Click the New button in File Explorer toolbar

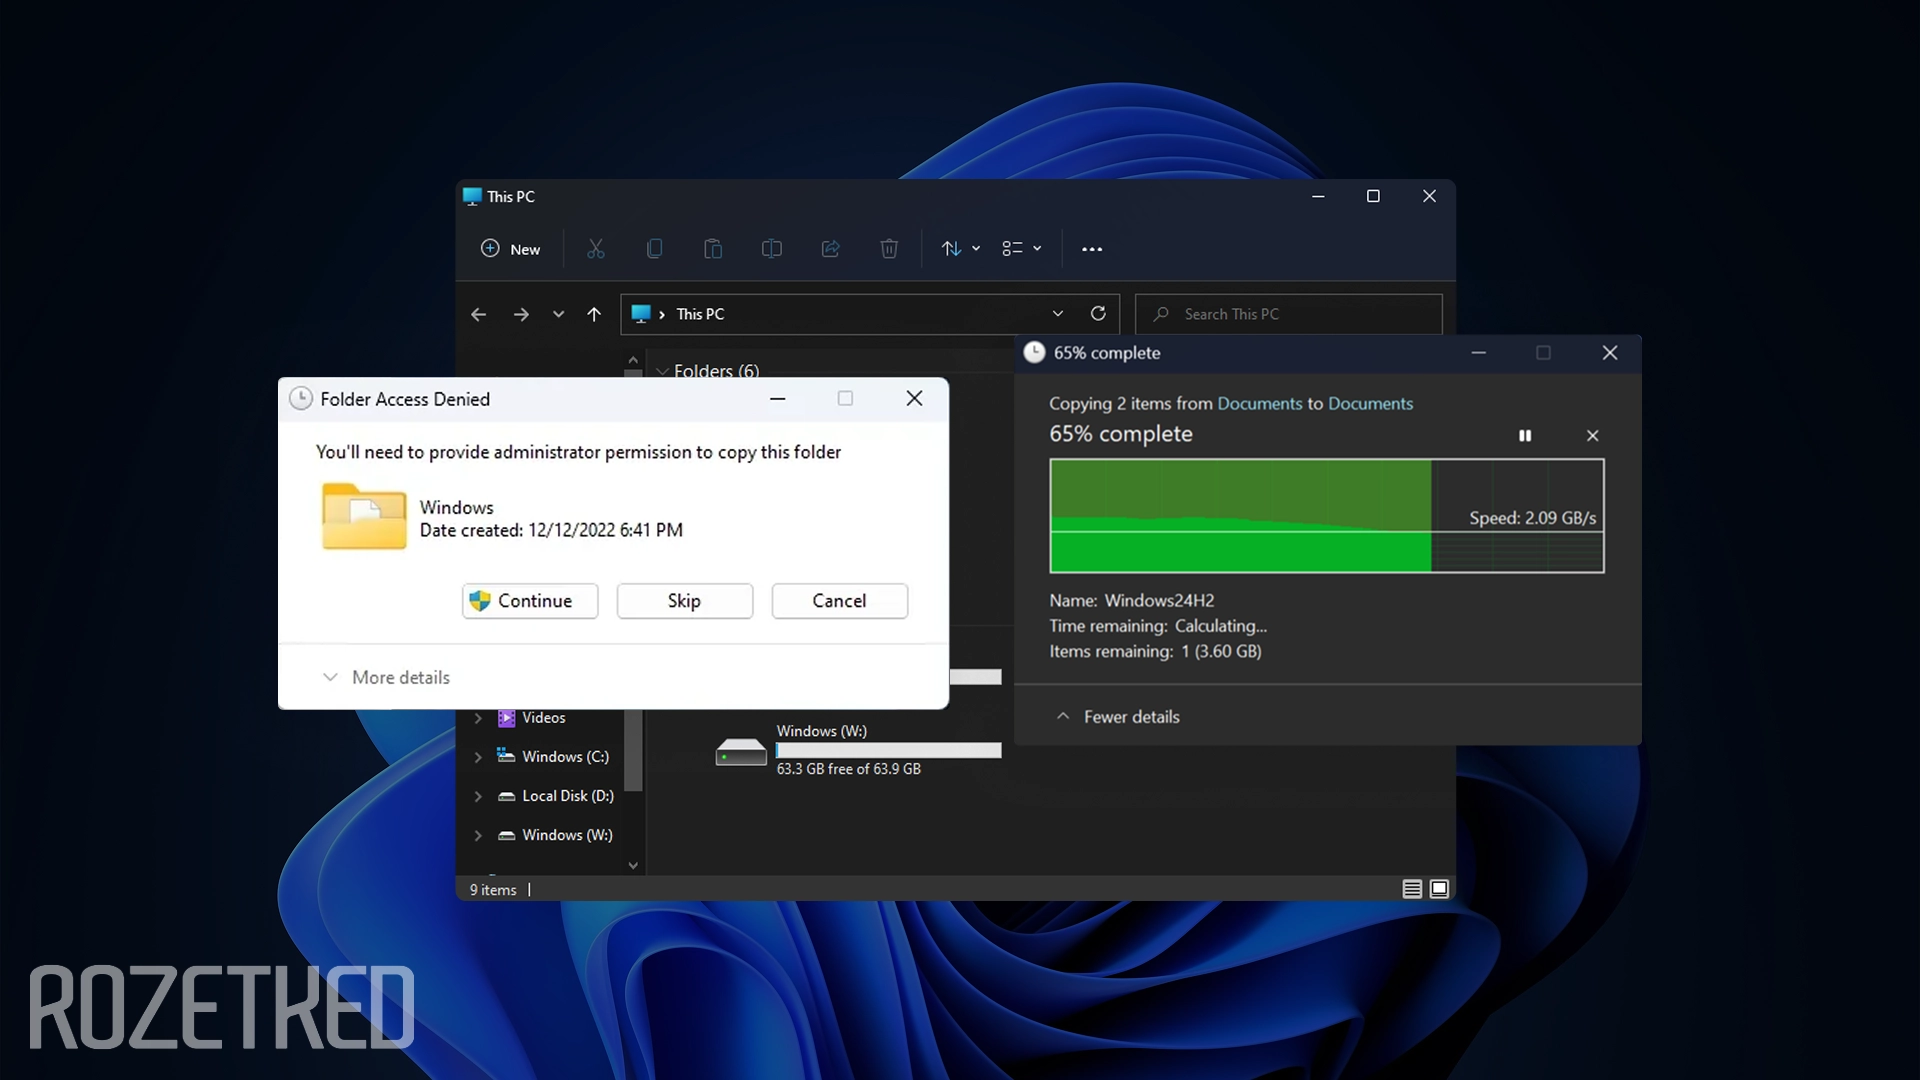coord(510,249)
